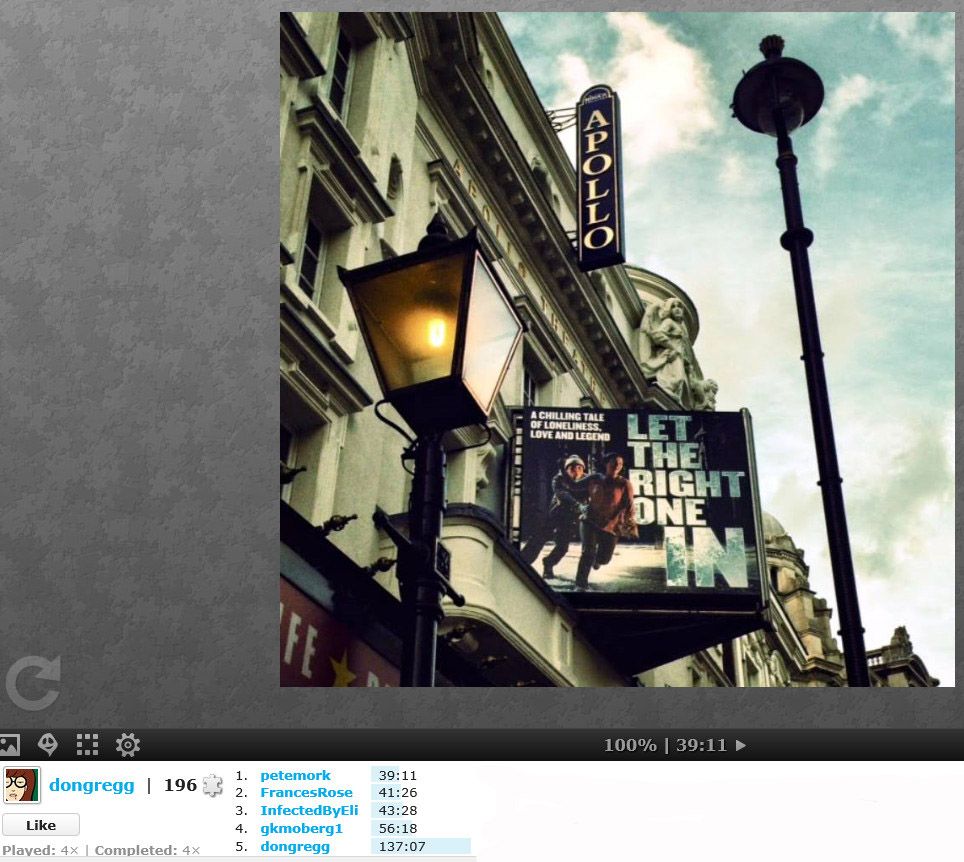Open the piece arrangement grid icon
This screenshot has width=964, height=862.
coord(88,745)
